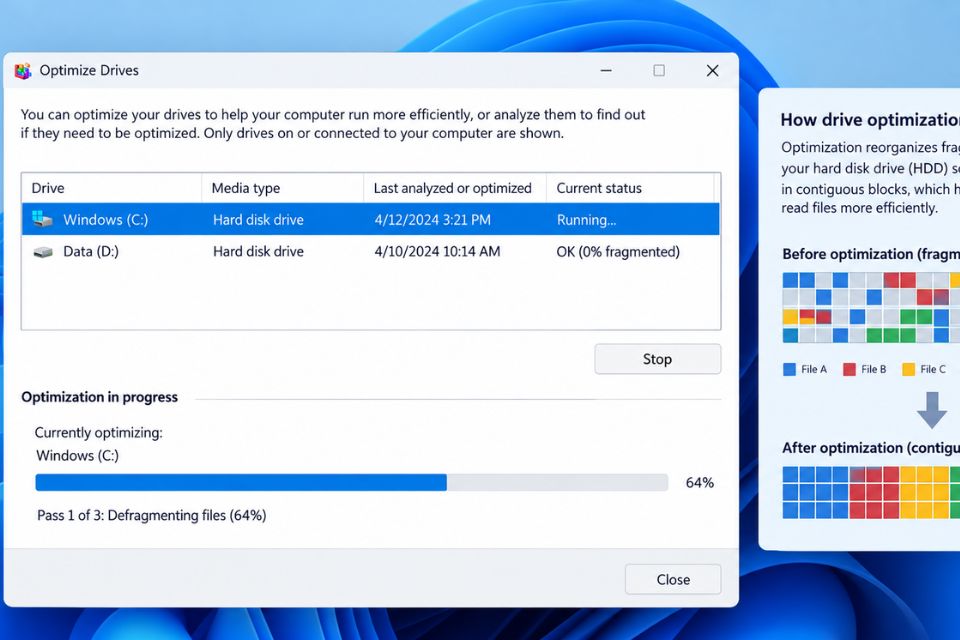Click the After optimization block grid
The height and width of the screenshot is (640, 960).
[871, 492]
